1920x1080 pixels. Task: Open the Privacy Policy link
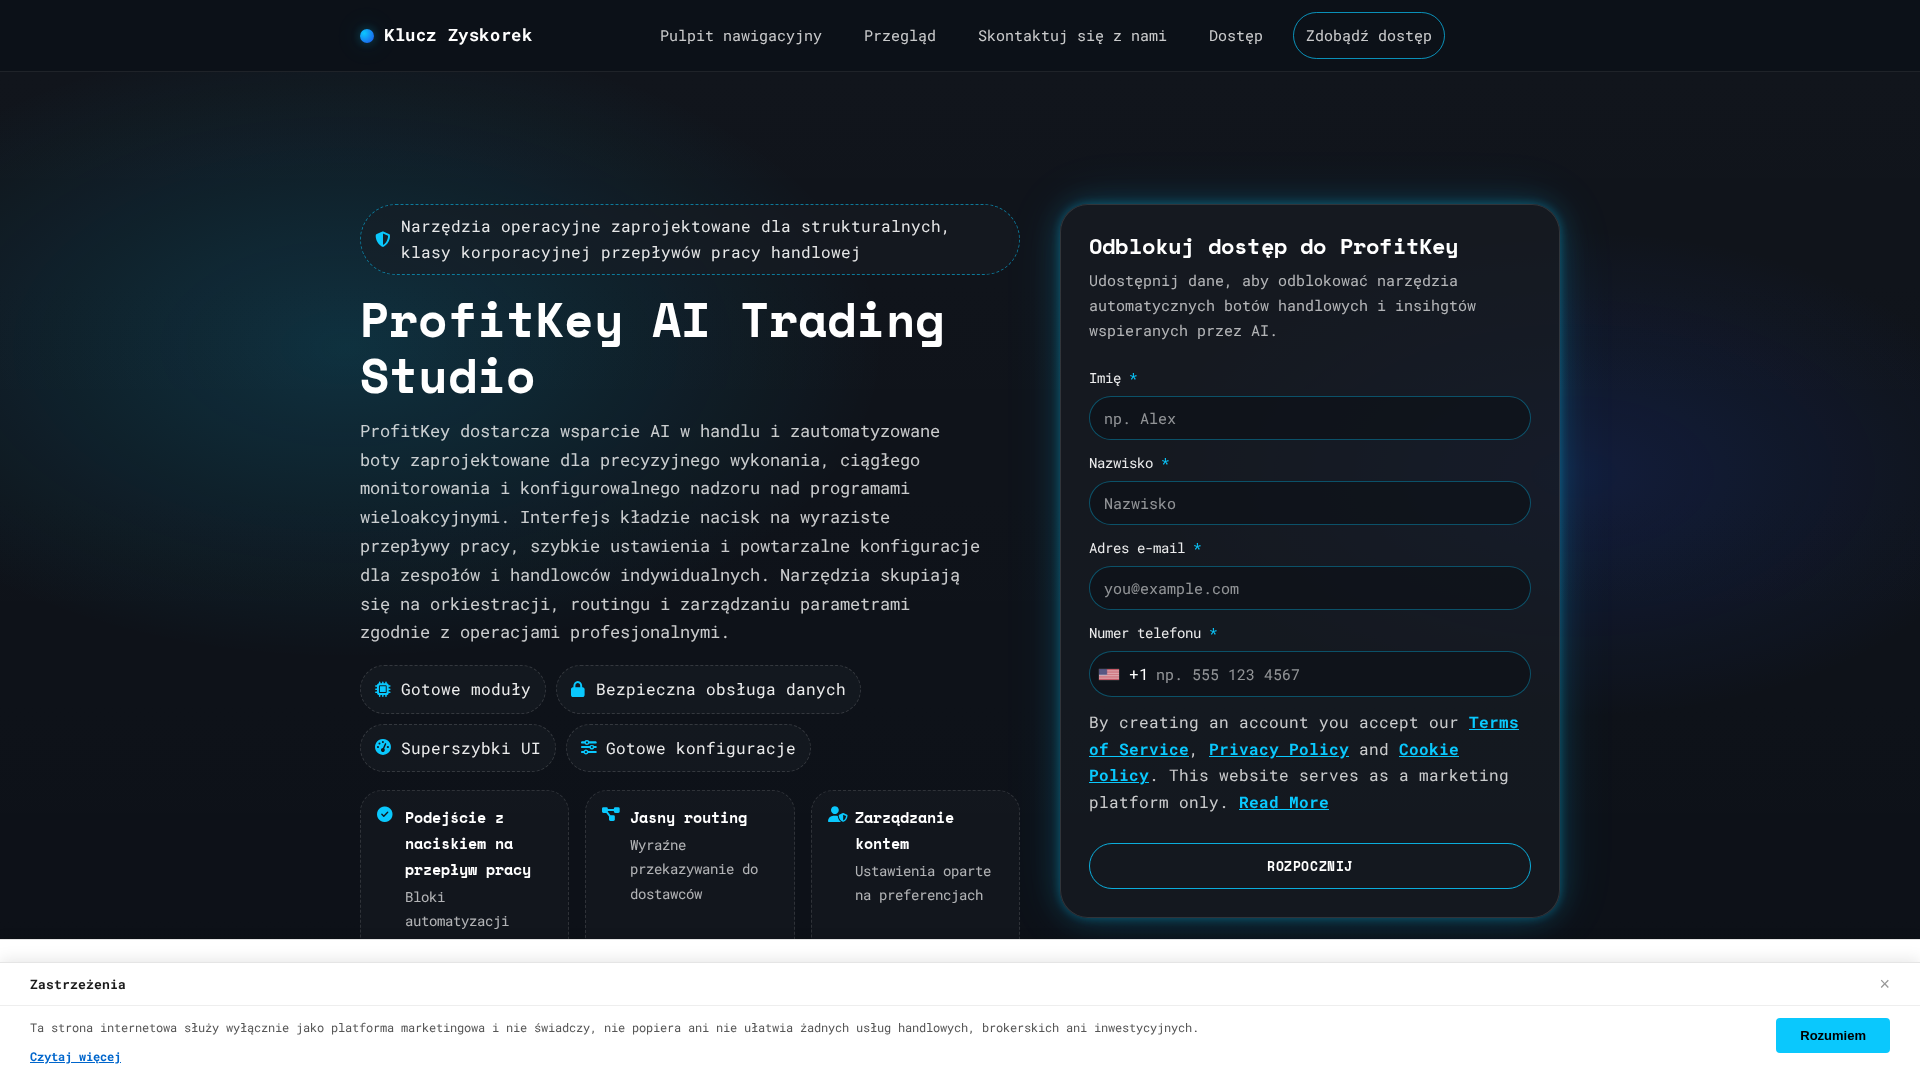(x=1279, y=749)
